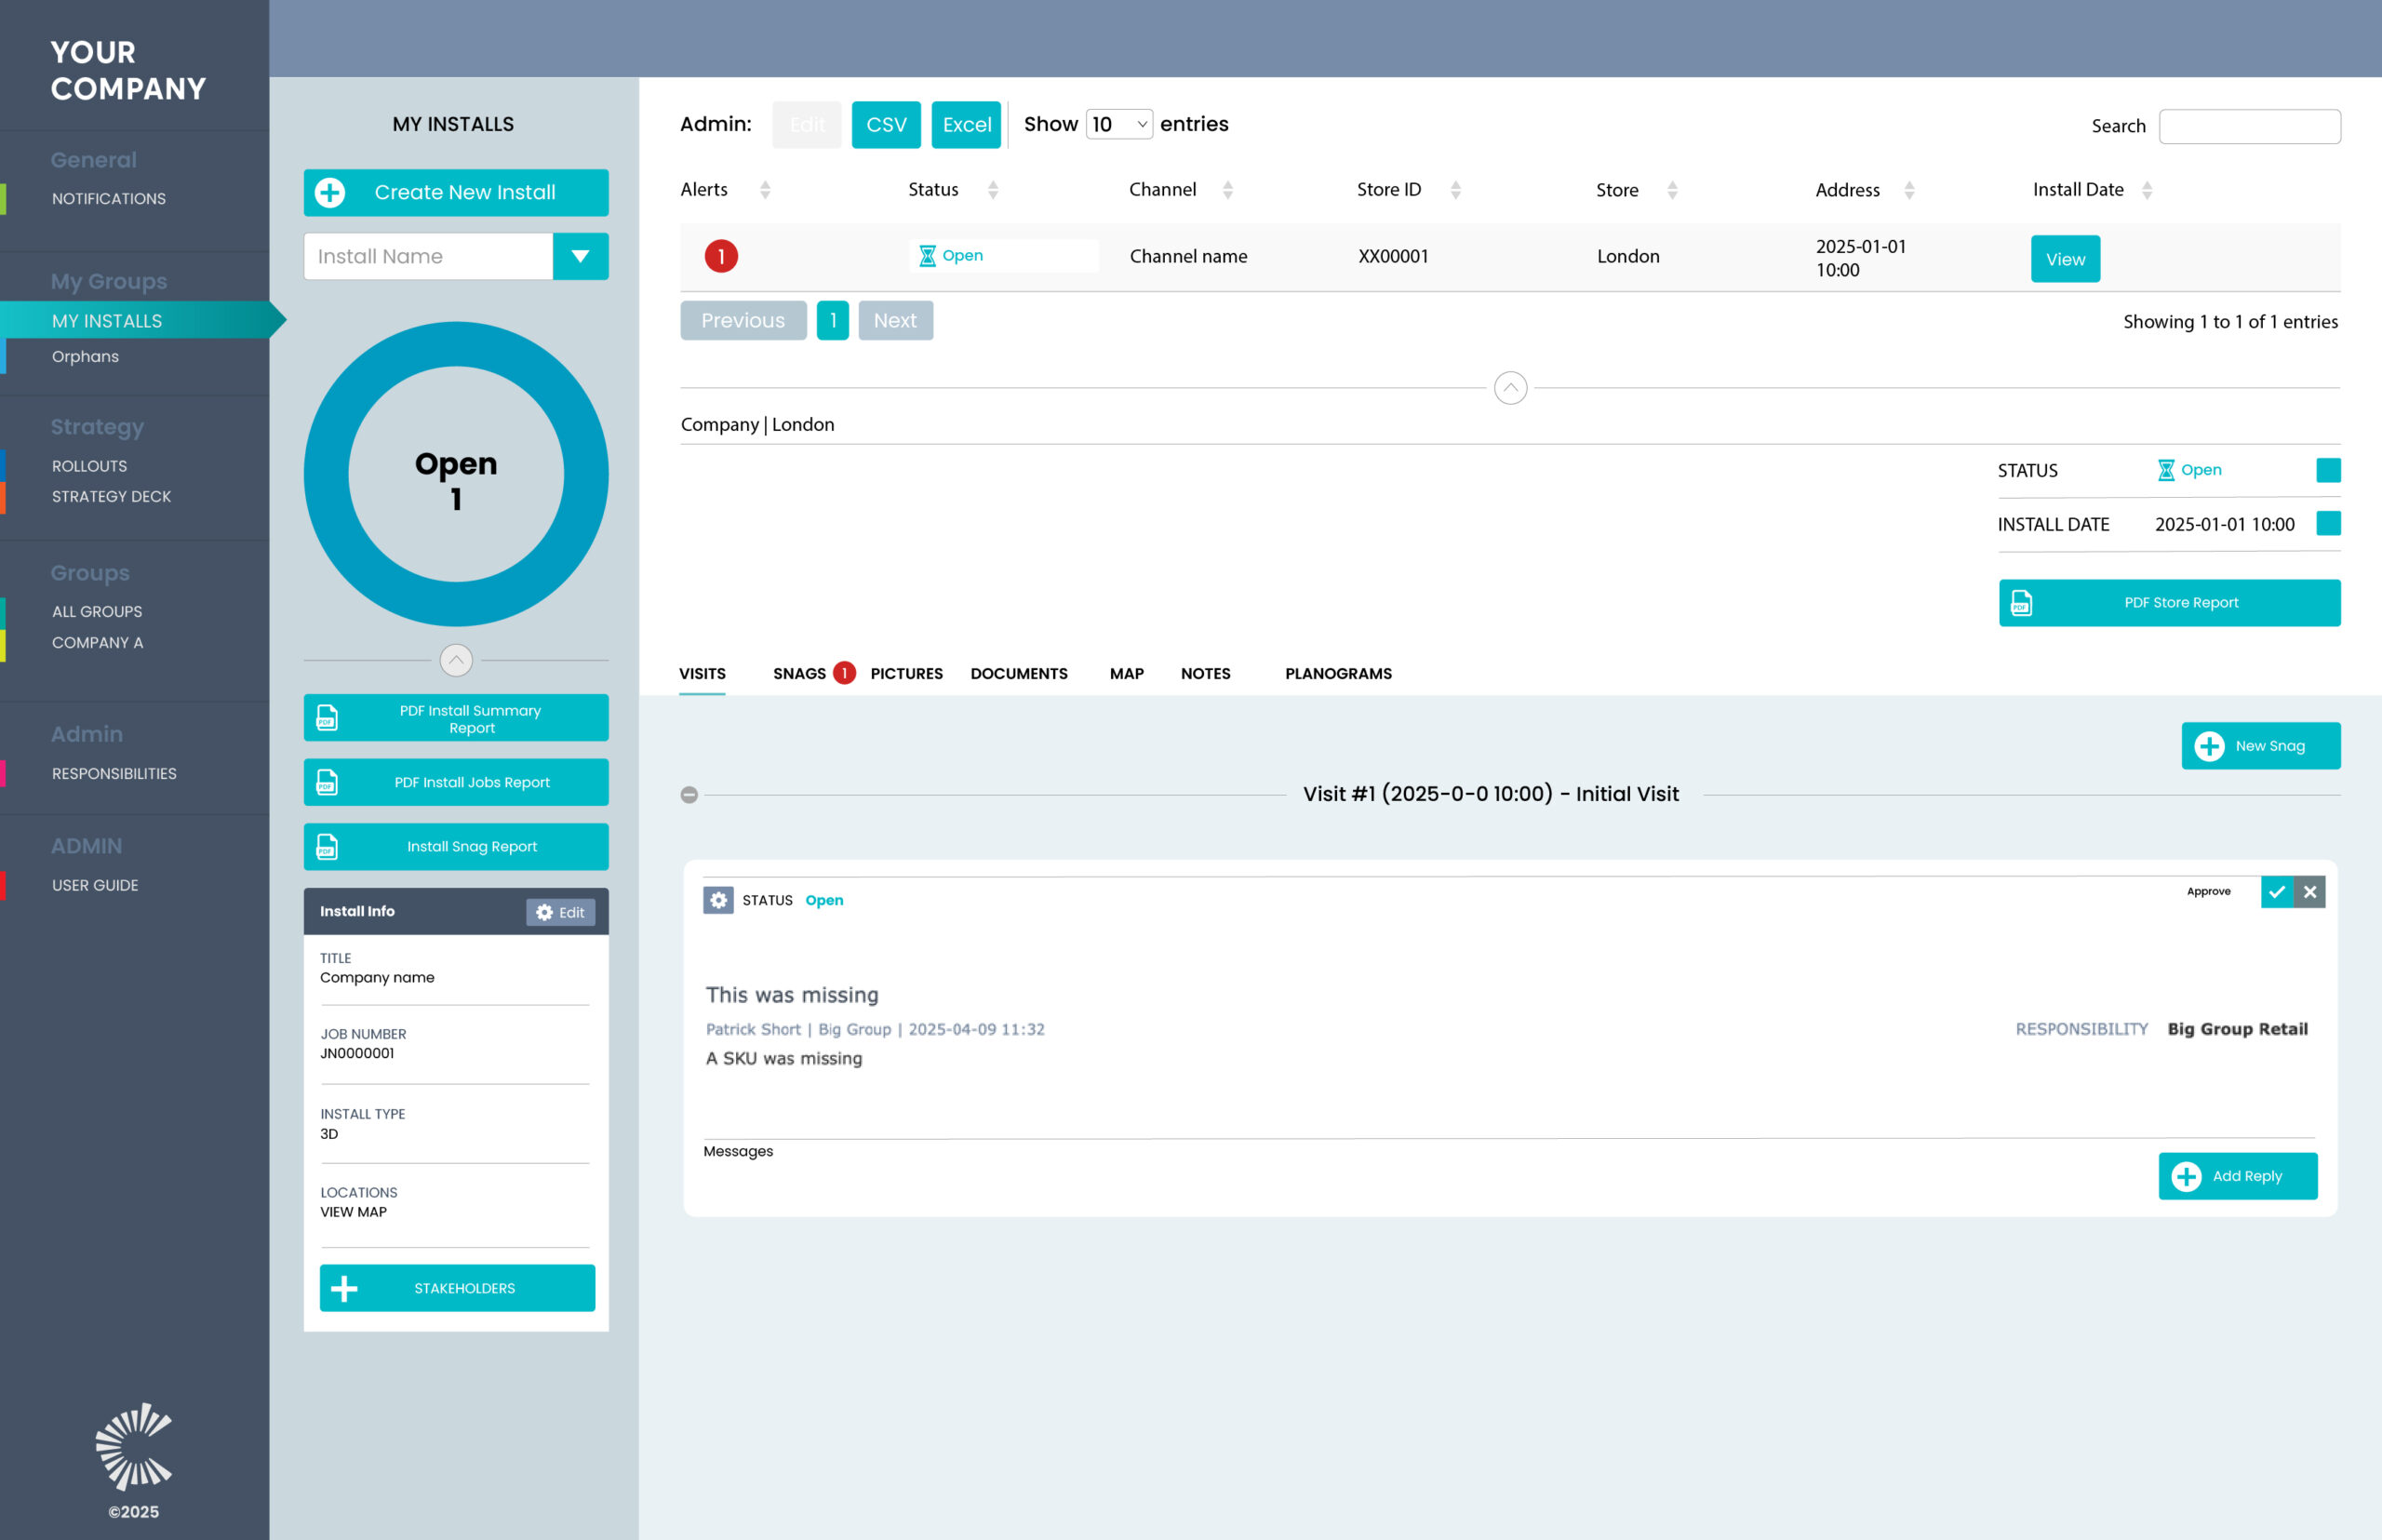Reject the snag with the X icon
Viewport: 2382px width, 1540px height.
(x=2309, y=892)
